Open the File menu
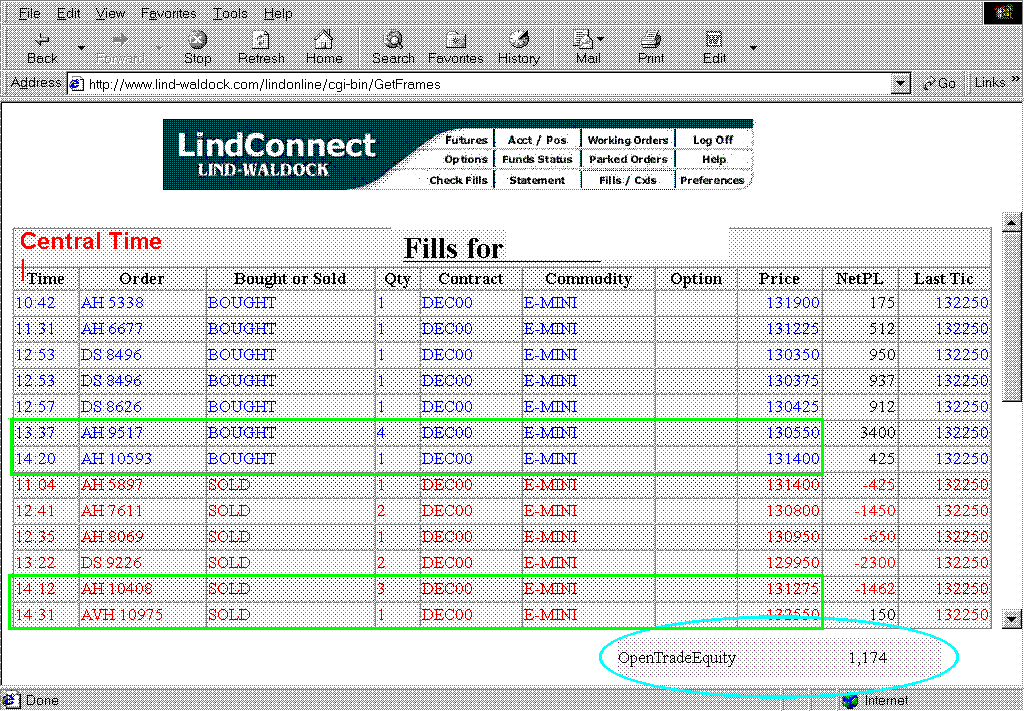Viewport: 1024px width, 711px height. click(x=29, y=13)
